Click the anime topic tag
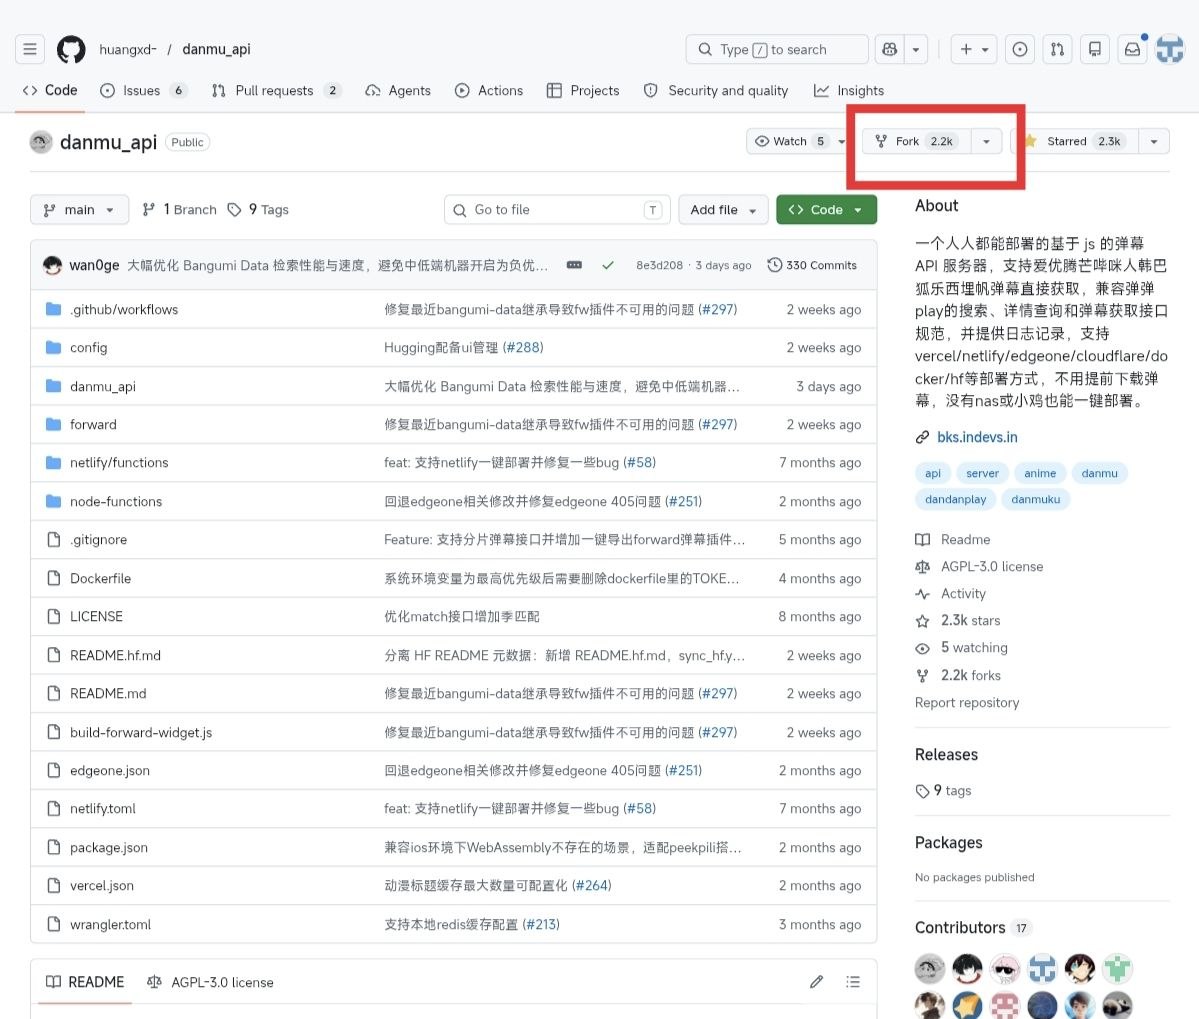 point(1040,473)
